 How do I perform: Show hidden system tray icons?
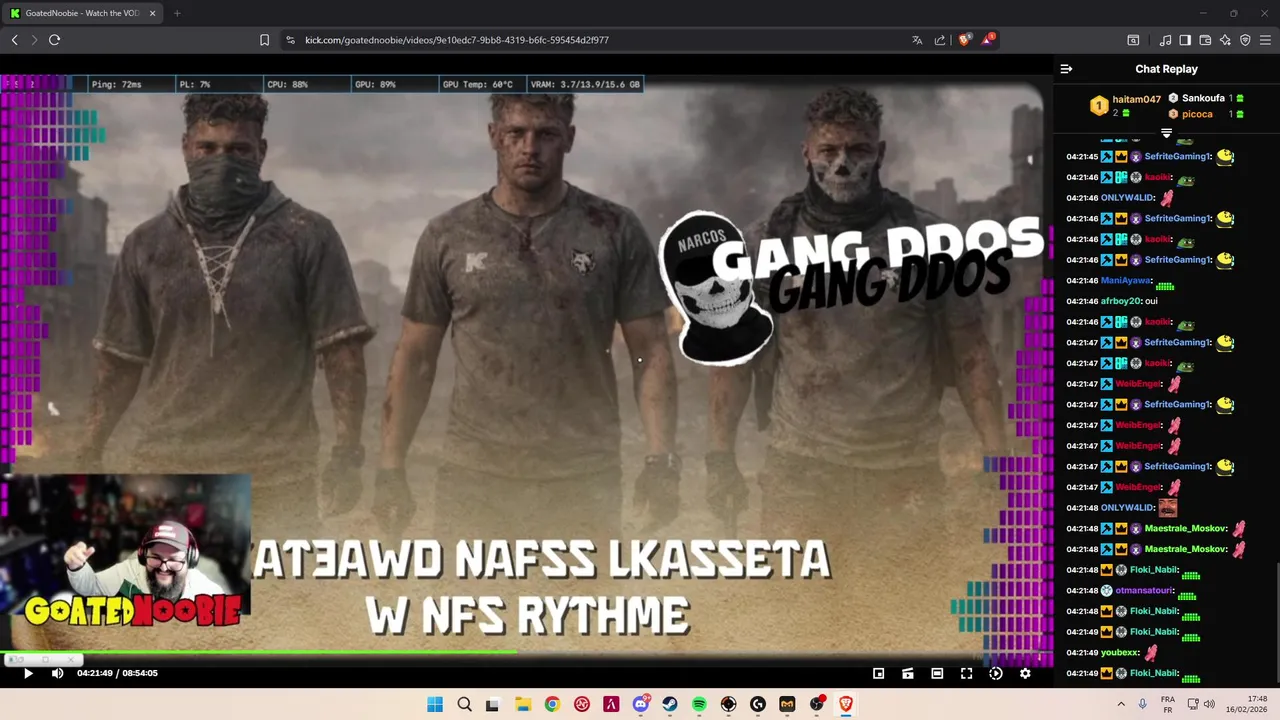(1120, 704)
